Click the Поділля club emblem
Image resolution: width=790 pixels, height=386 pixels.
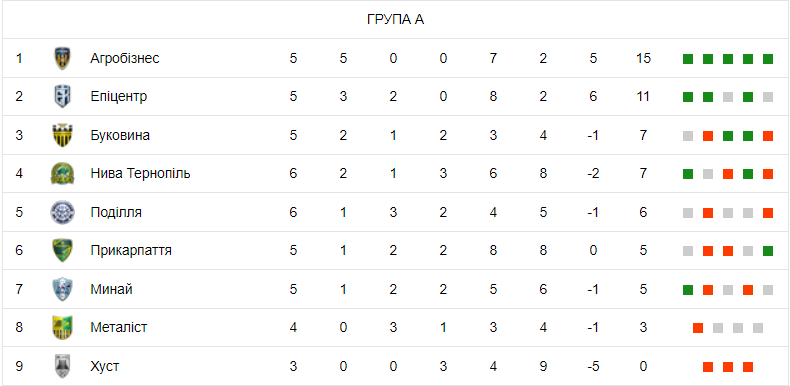[x=62, y=212]
